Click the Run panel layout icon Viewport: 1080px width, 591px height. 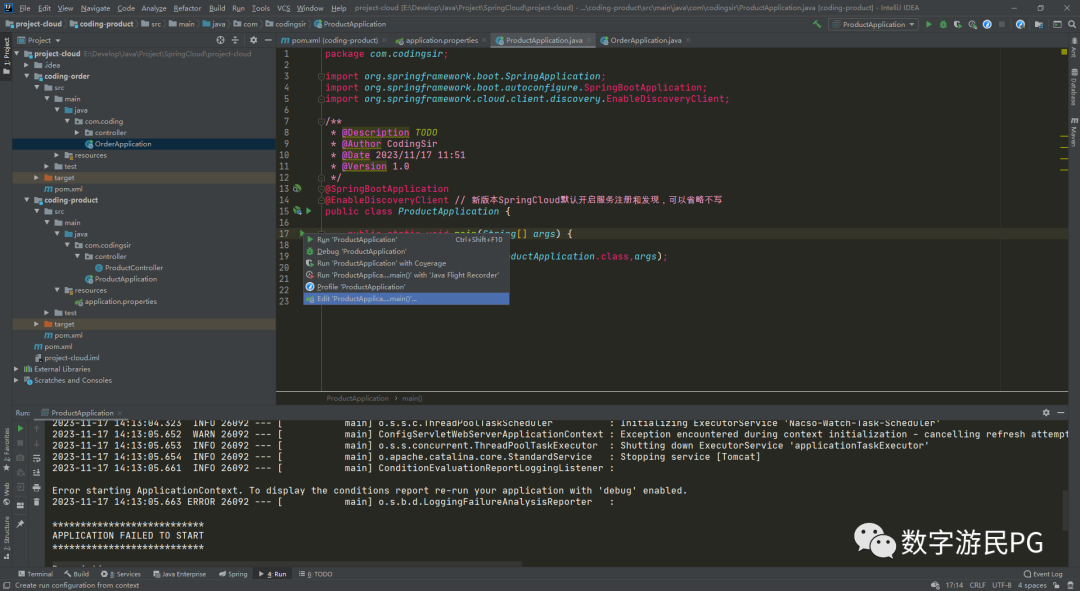(x=20, y=505)
